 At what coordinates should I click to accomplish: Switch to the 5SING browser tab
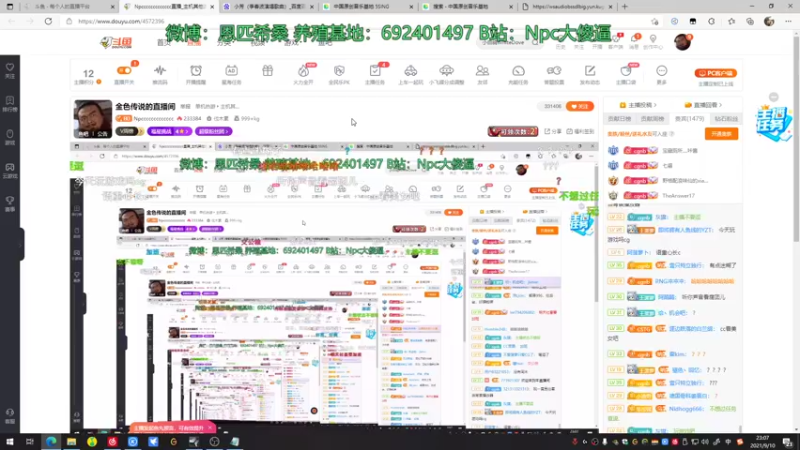click(x=367, y=7)
